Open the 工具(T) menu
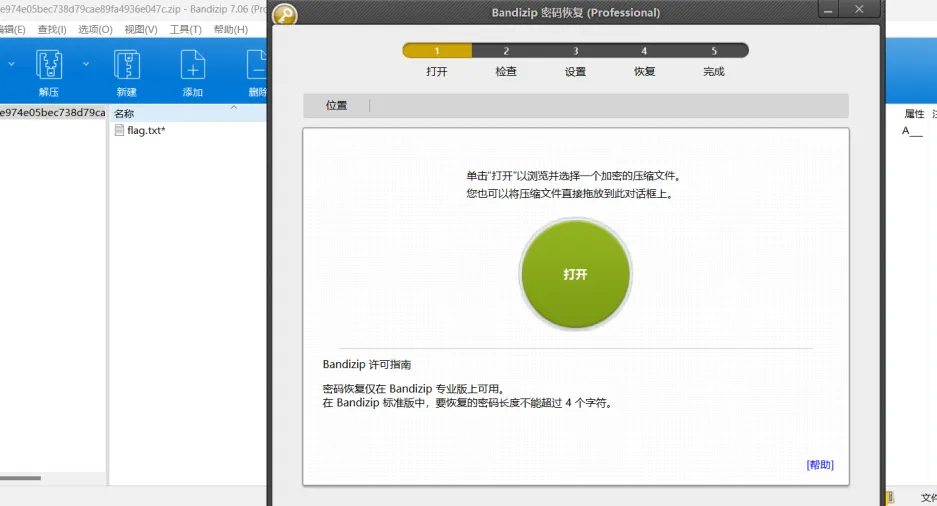The image size is (937, 506). click(185, 29)
